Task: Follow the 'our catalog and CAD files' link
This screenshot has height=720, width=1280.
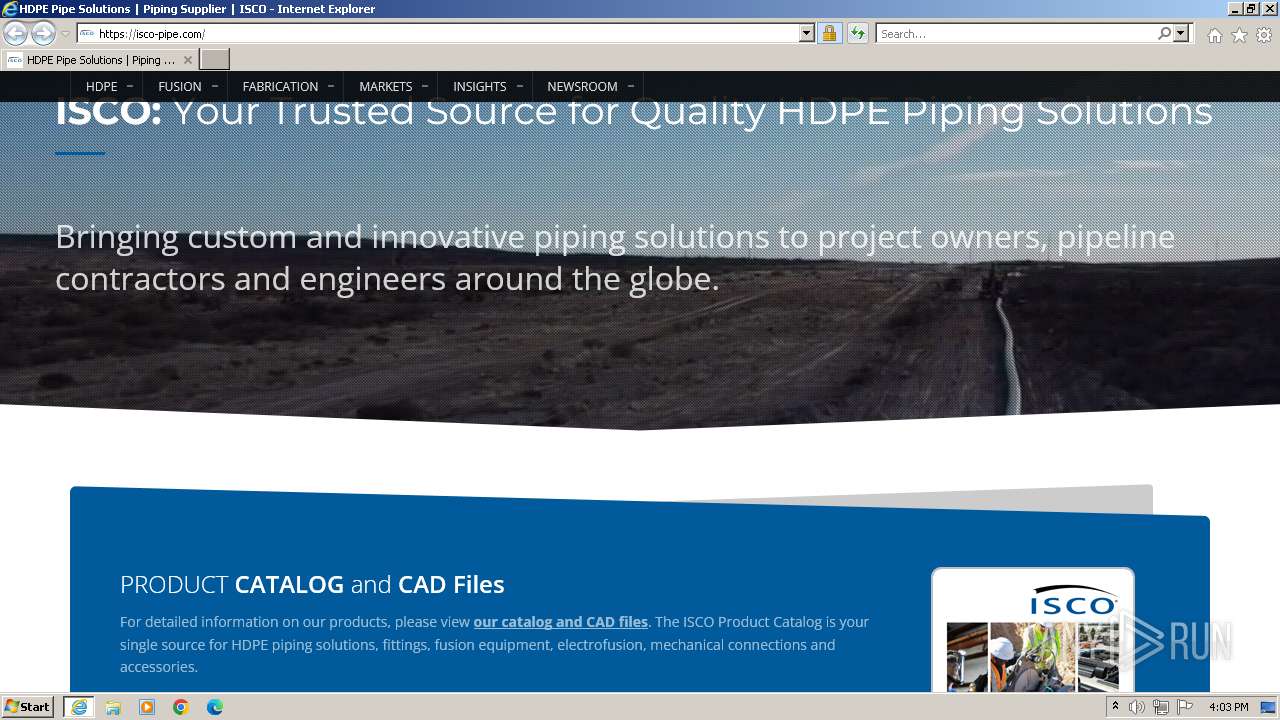Action: (560, 622)
